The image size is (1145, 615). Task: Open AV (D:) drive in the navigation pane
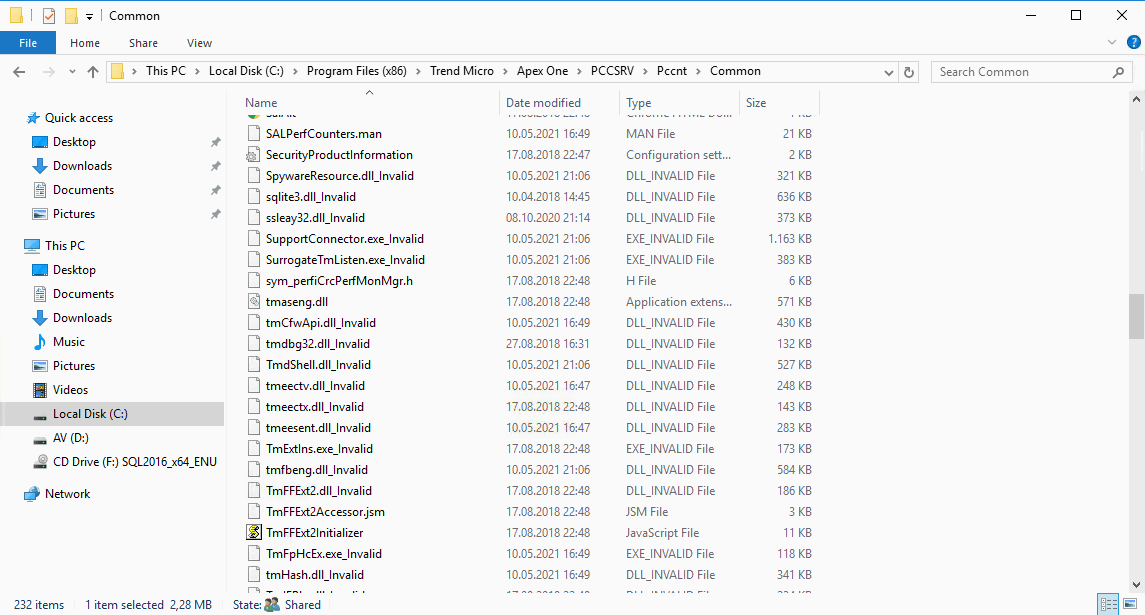click(71, 438)
